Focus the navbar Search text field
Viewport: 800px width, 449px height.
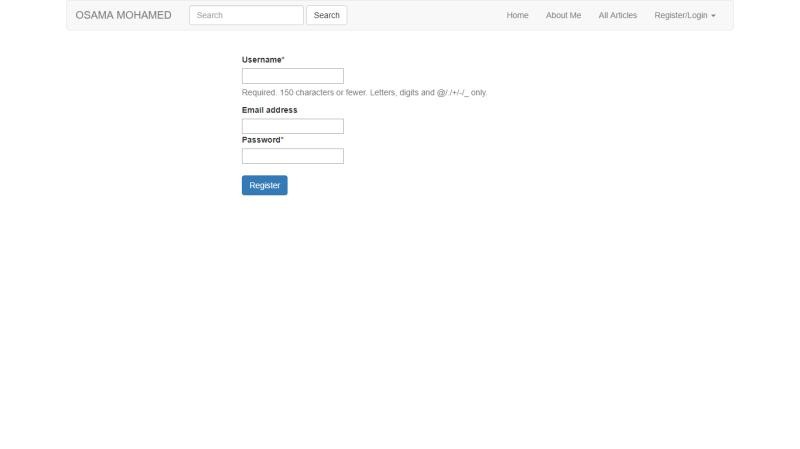tap(246, 15)
